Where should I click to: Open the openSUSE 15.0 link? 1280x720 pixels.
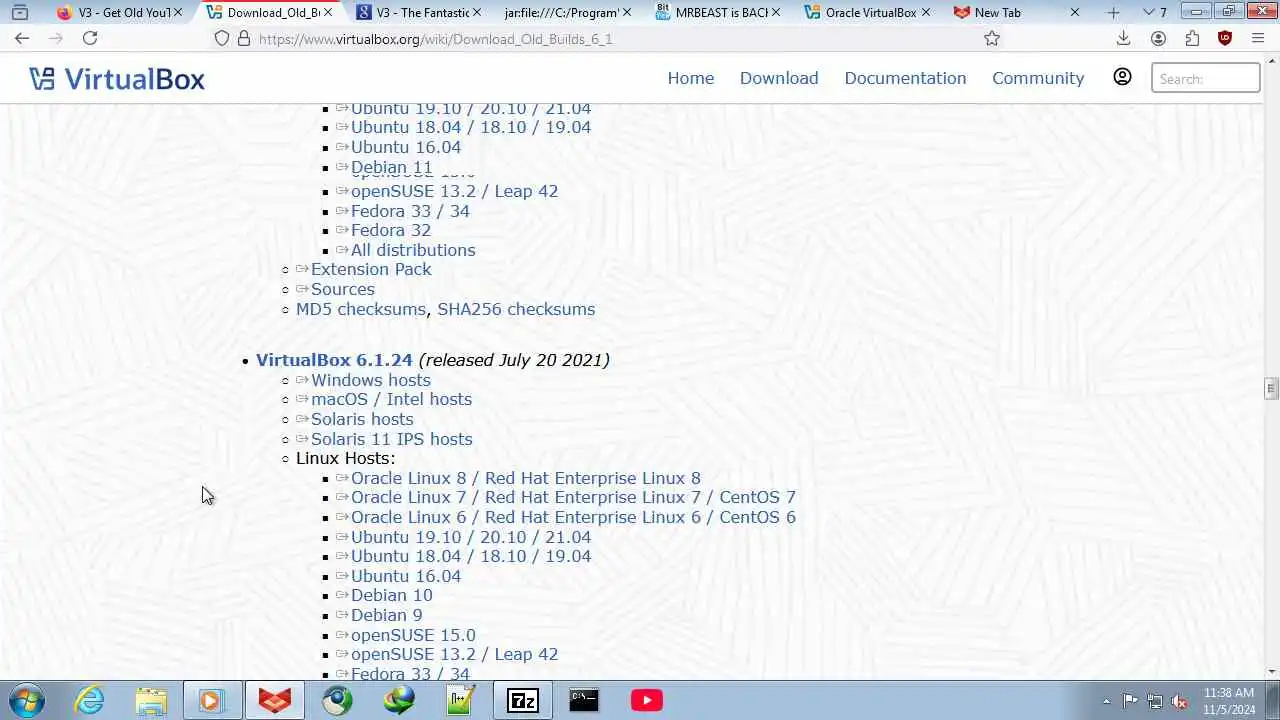point(413,635)
